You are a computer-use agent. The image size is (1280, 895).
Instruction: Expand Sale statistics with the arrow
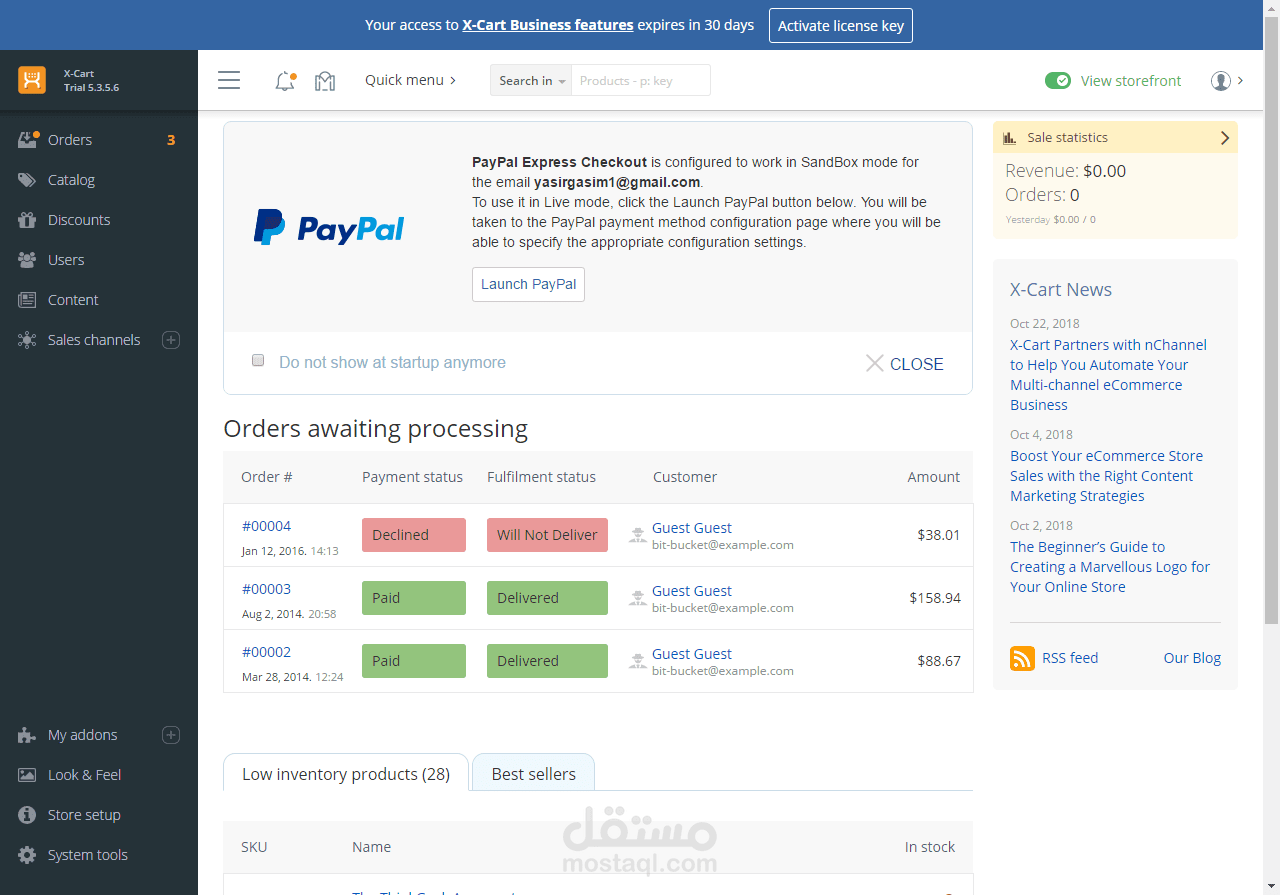click(x=1225, y=138)
